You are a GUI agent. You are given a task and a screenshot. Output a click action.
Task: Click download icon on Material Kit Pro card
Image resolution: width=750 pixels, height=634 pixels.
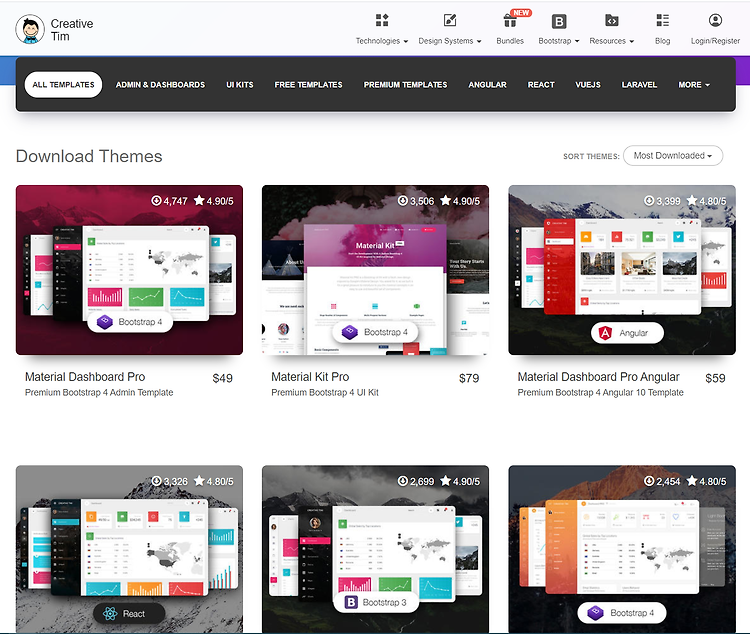coord(403,200)
